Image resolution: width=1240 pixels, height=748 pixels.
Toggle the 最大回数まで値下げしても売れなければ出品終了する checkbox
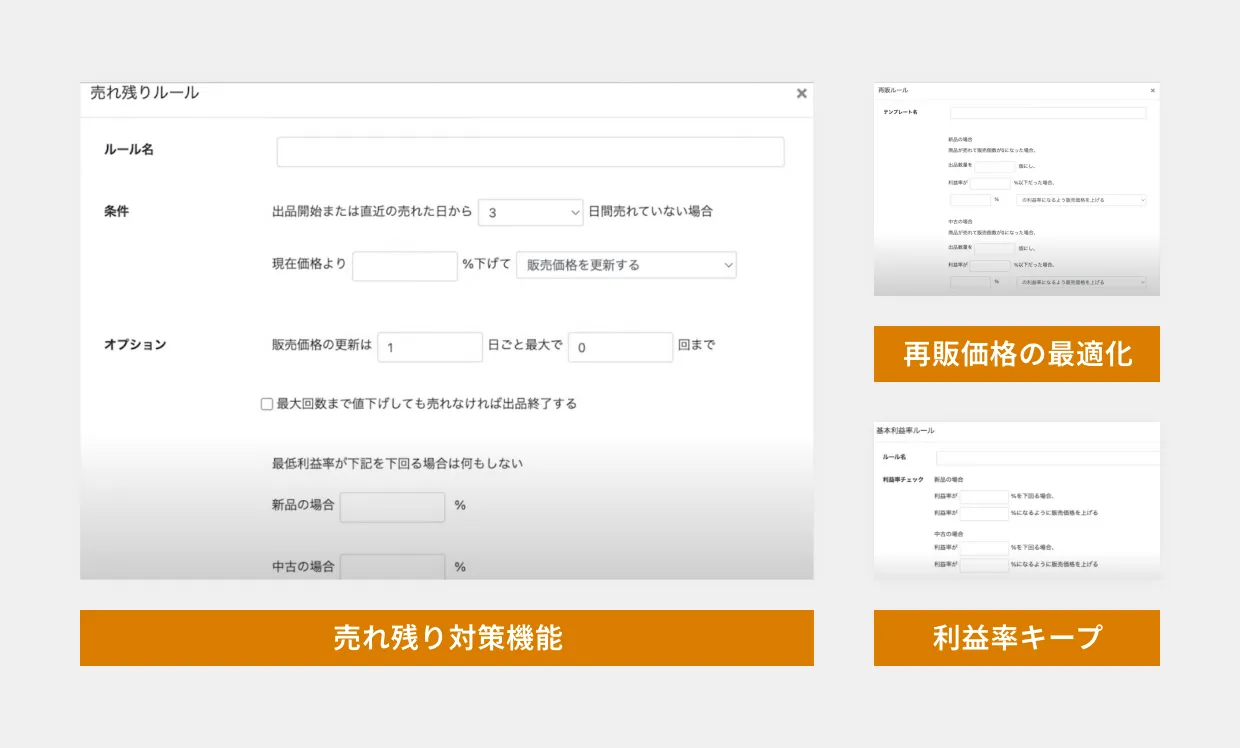(267, 404)
